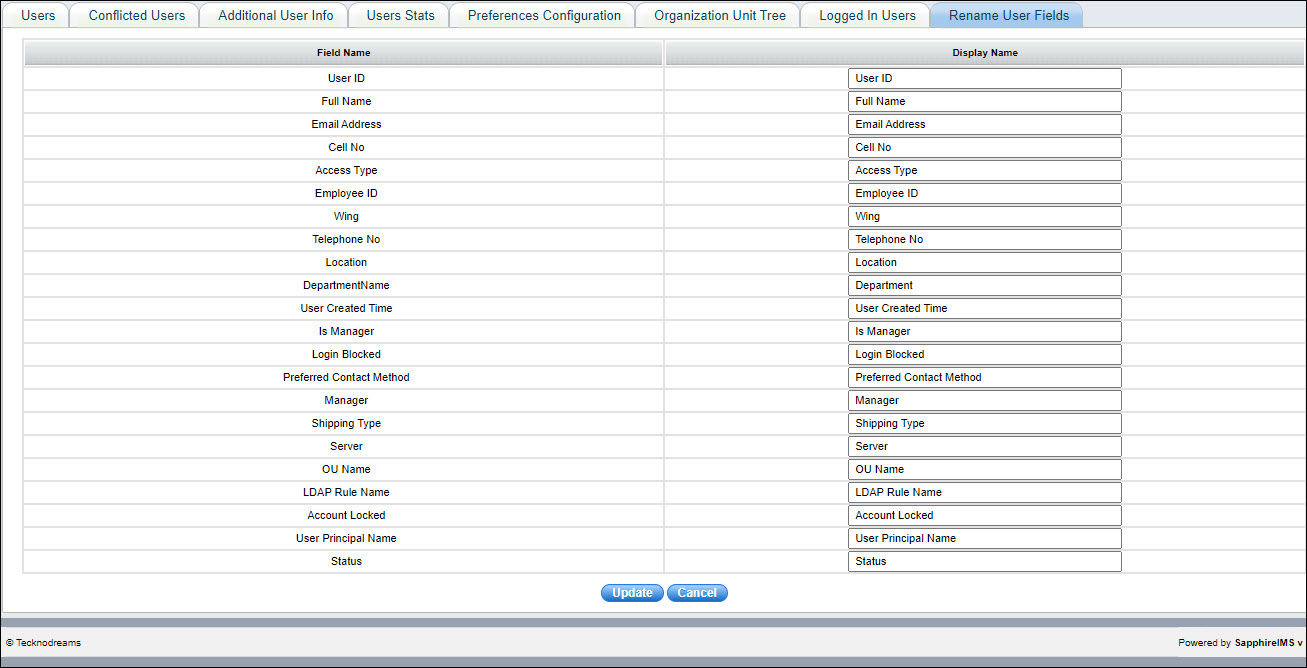Select the Rename User Fields tab
This screenshot has width=1307, height=668.
pos(1008,15)
